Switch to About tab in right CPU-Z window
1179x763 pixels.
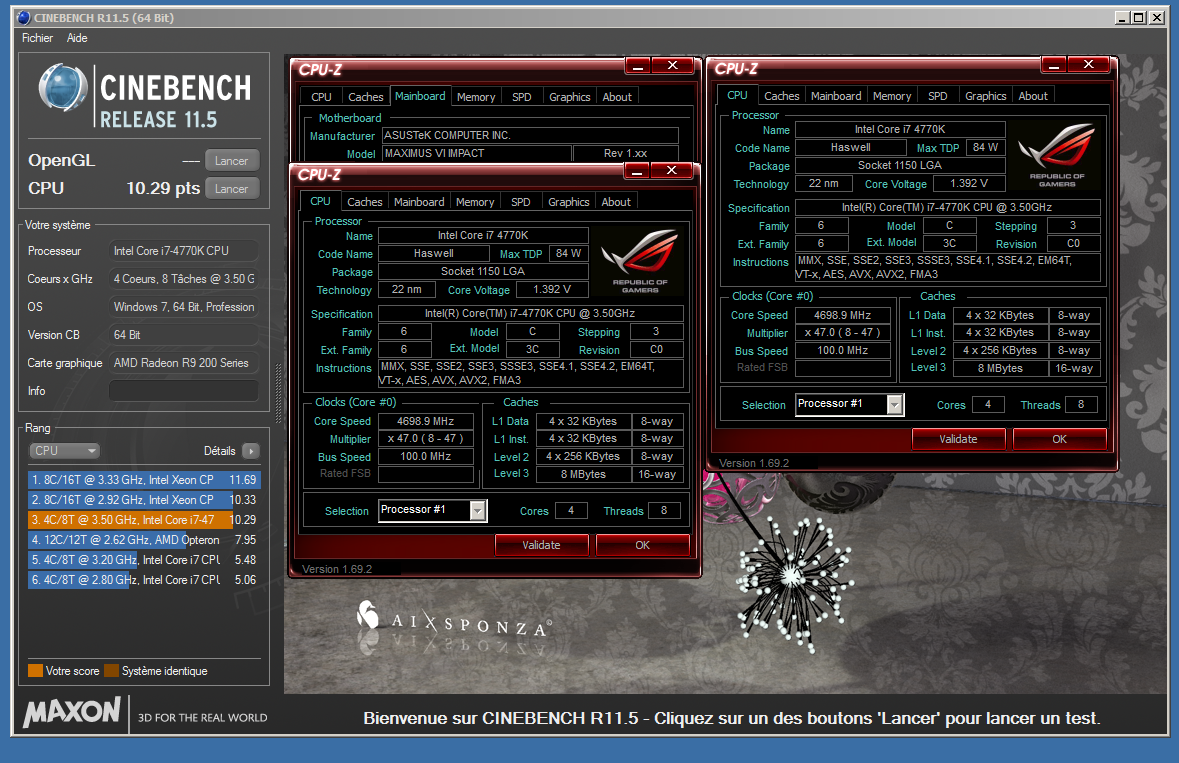coord(1033,96)
